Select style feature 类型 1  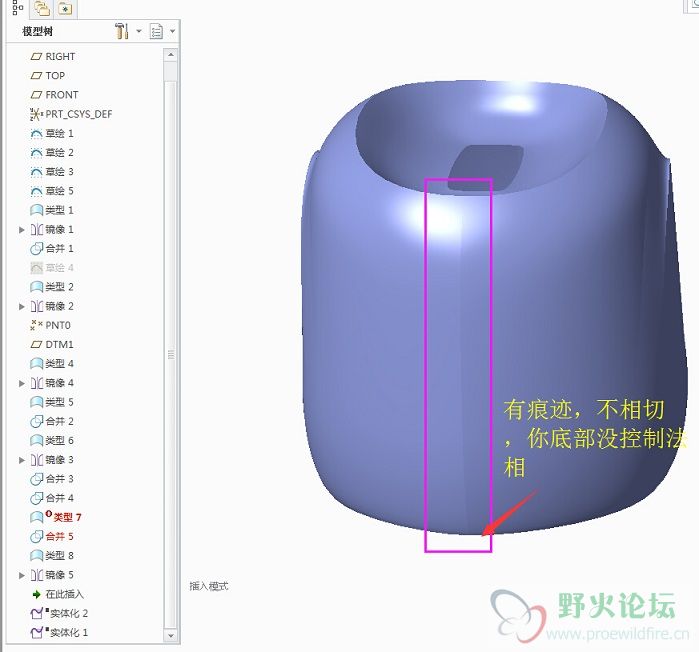tap(52, 210)
